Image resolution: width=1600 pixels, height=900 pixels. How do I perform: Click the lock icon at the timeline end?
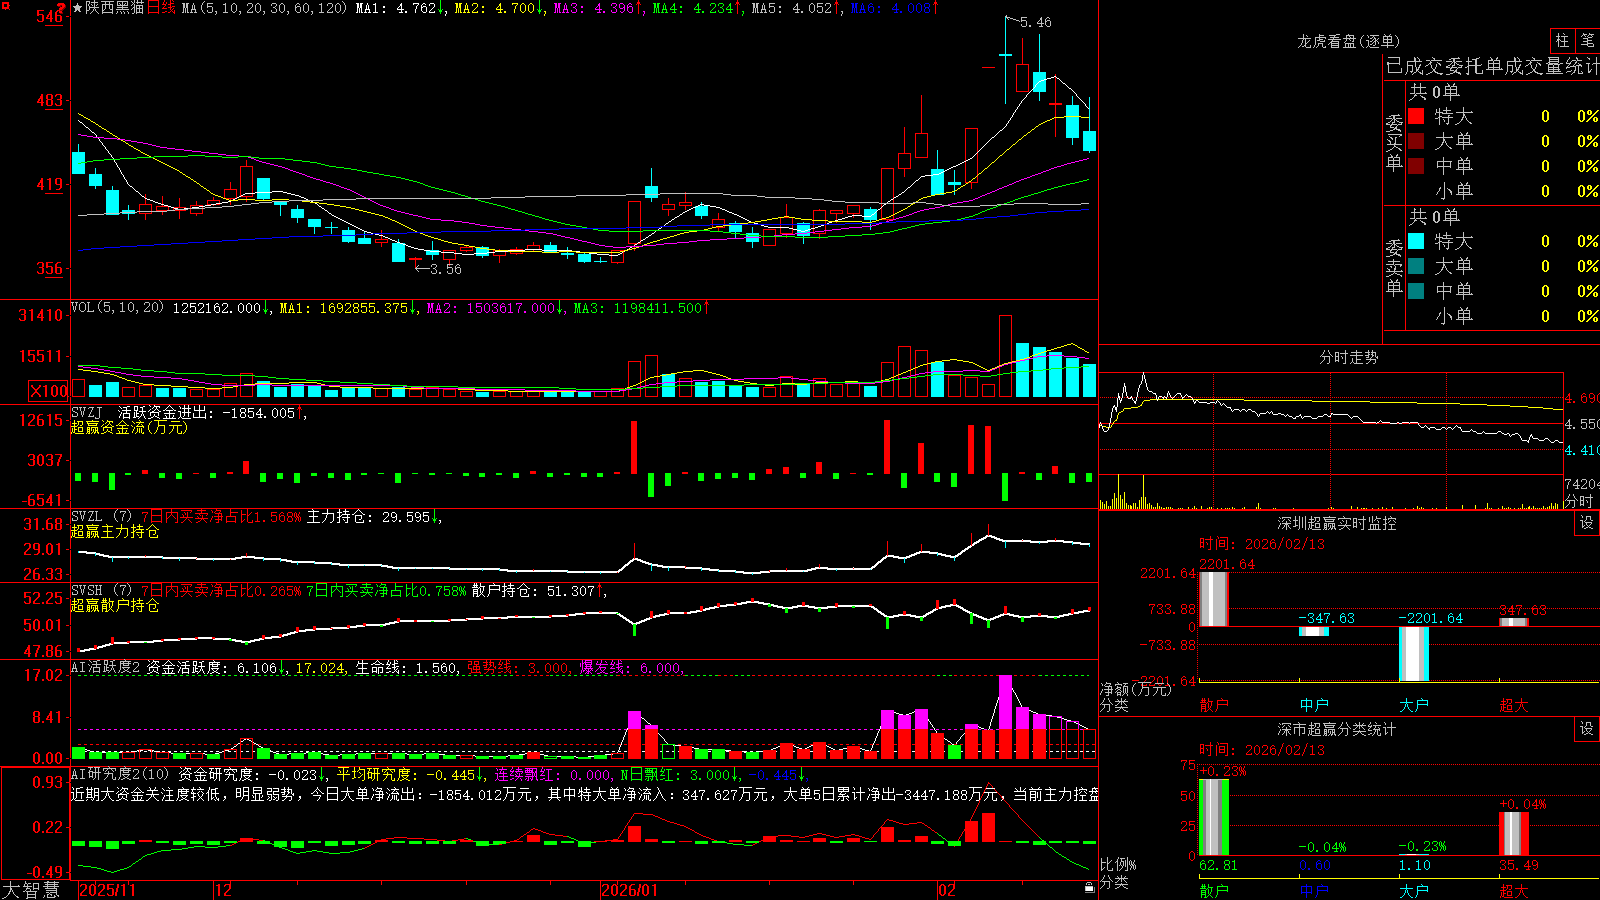coord(1090,888)
